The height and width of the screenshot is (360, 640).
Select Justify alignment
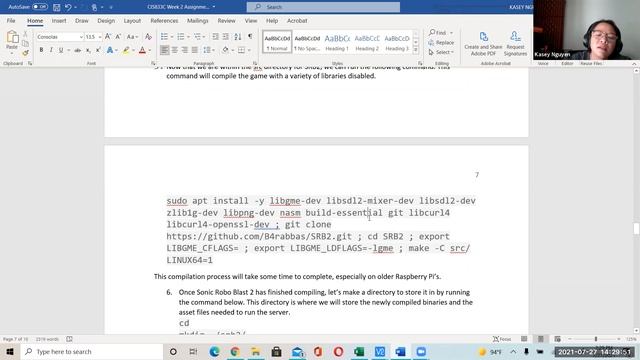click(195, 50)
